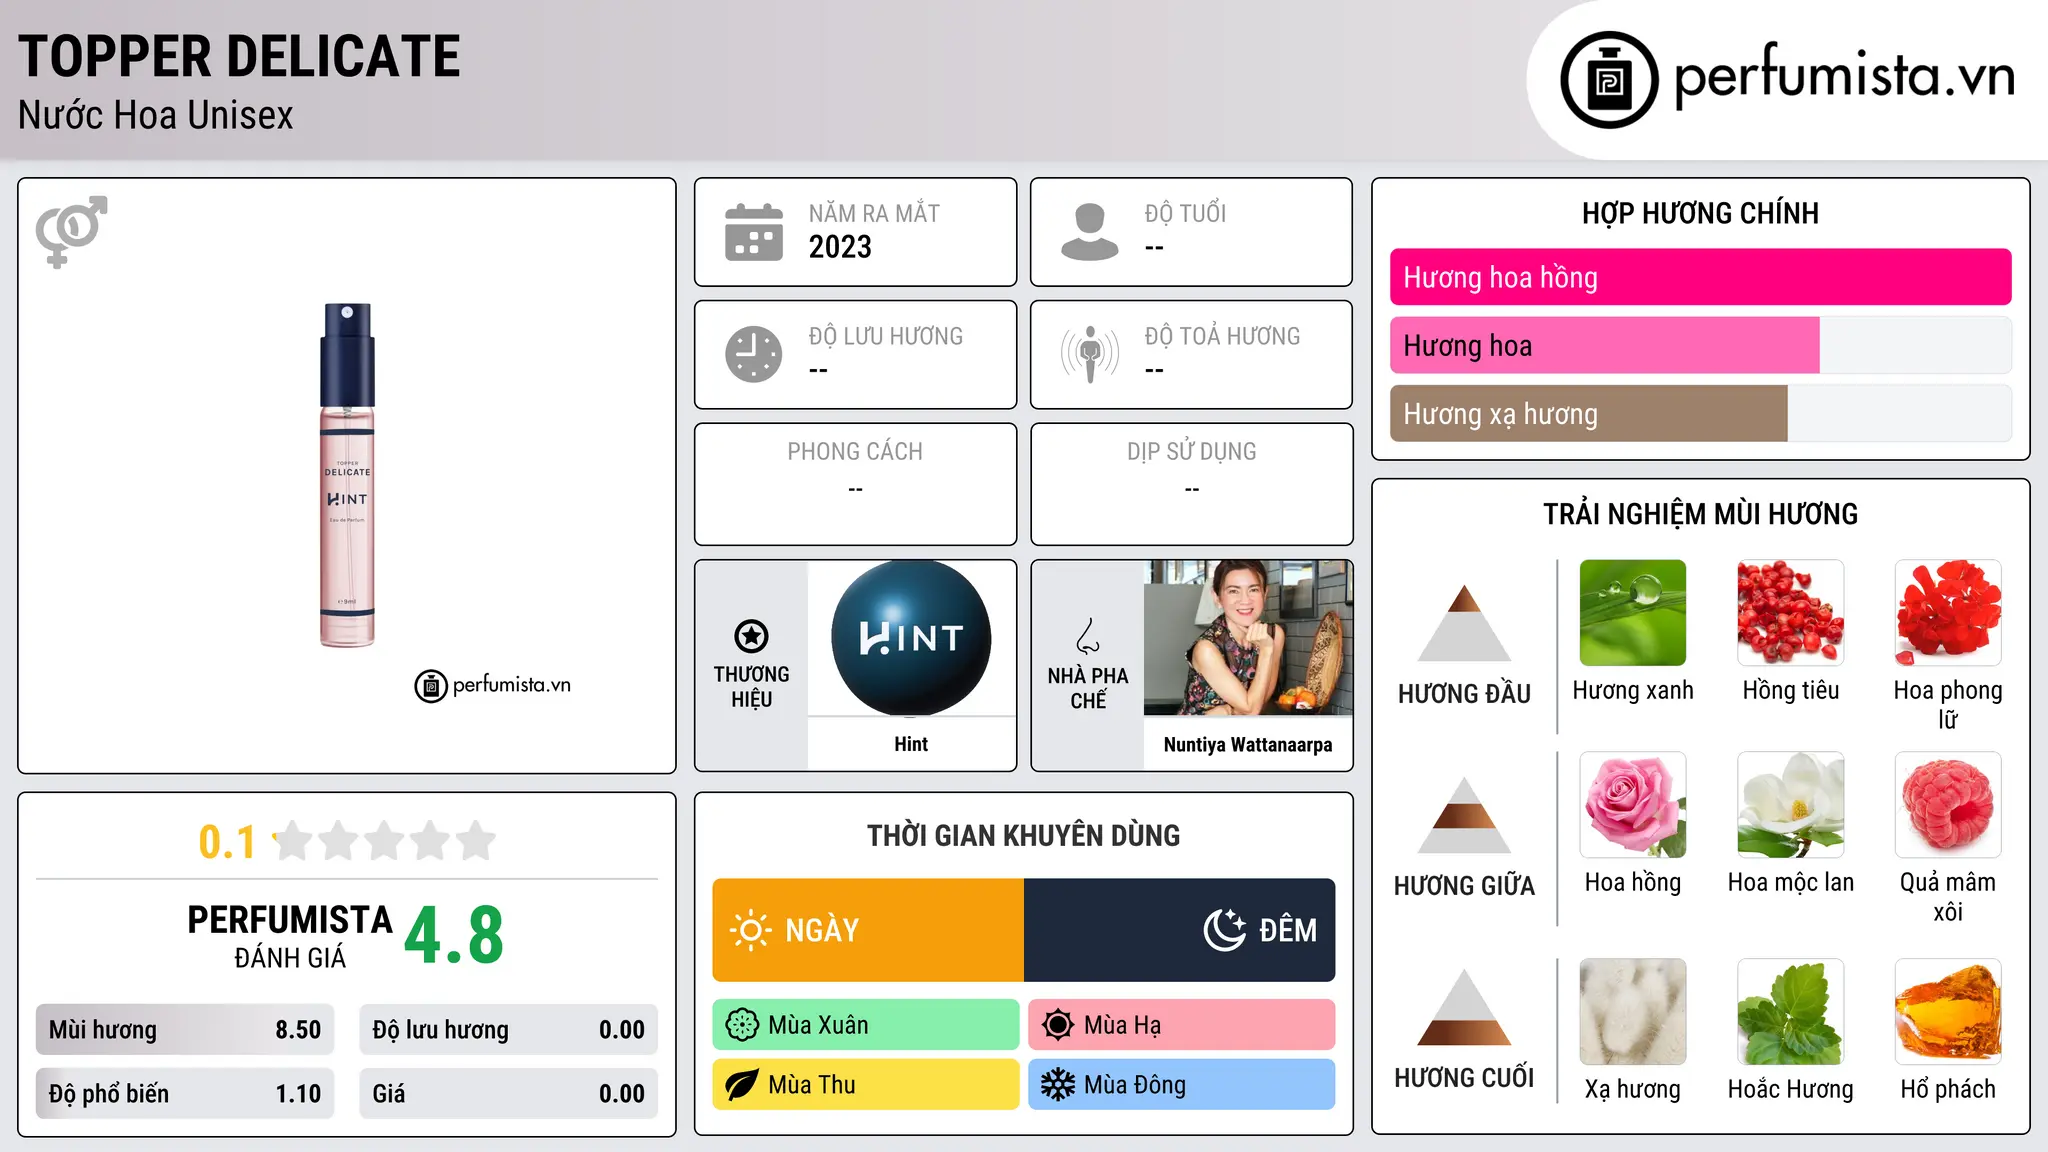Select the Hổ phách note image
2048x1152 pixels.
pyautogui.click(x=1948, y=1012)
